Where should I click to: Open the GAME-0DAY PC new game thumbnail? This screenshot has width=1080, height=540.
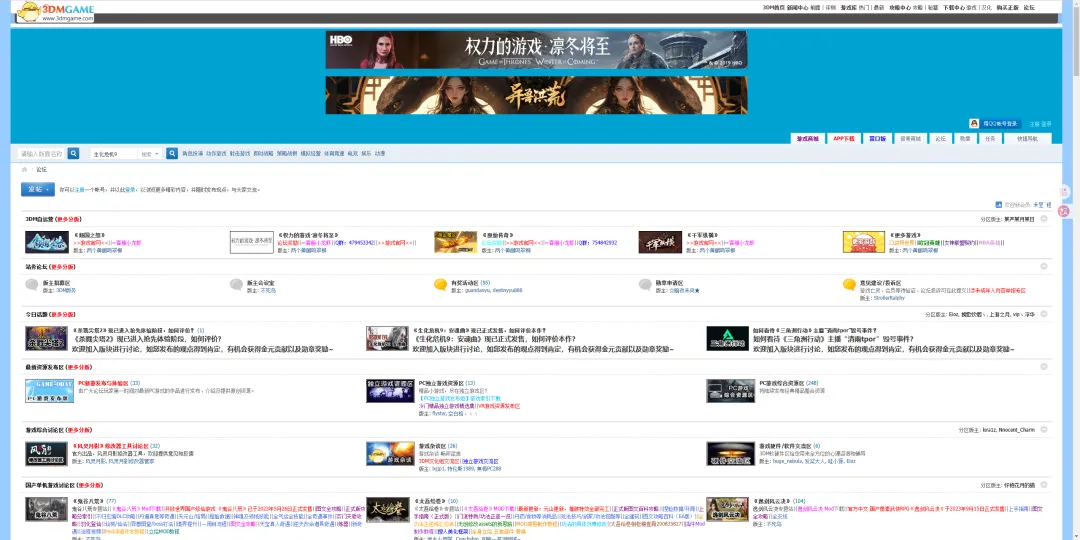[x=50, y=391]
